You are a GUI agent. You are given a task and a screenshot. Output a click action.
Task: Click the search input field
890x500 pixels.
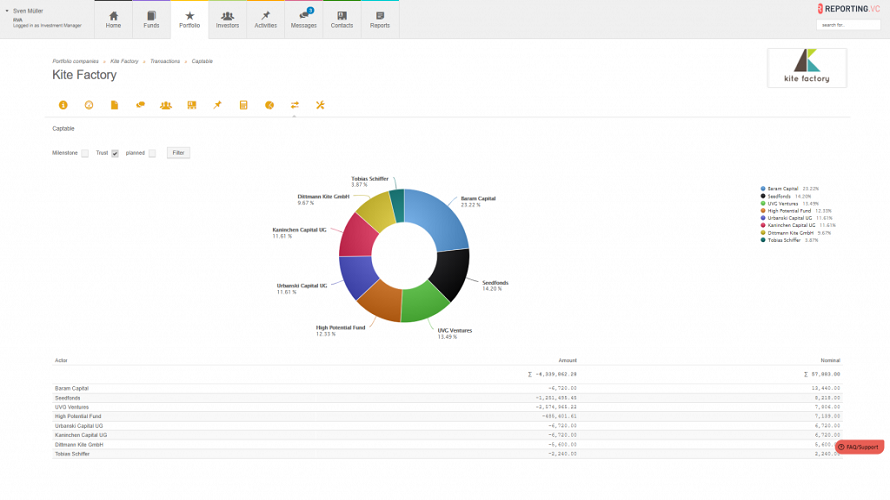click(x=850, y=24)
